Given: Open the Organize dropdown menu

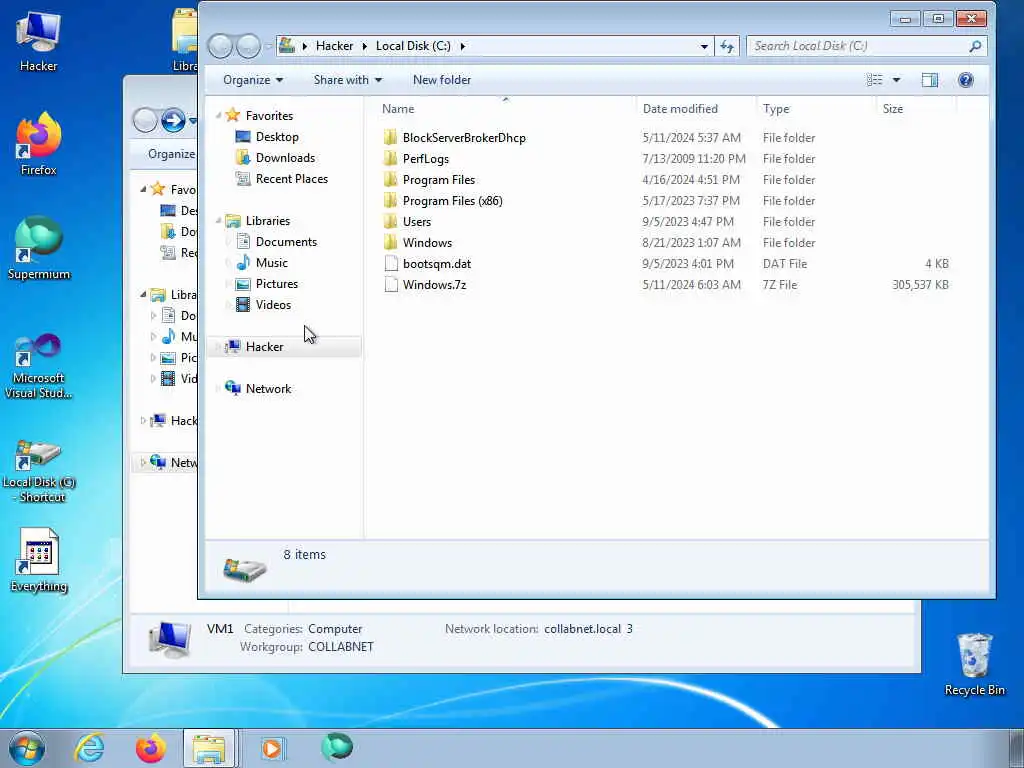Looking at the screenshot, I should click(x=253, y=80).
